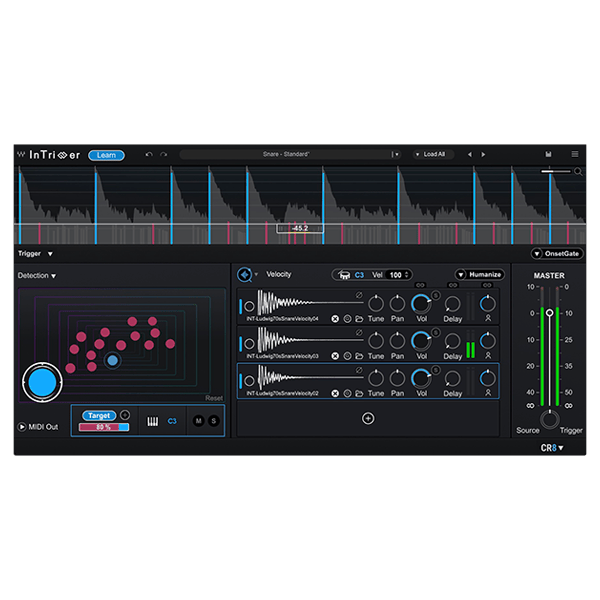Expand the MIDI Out section

point(22,427)
